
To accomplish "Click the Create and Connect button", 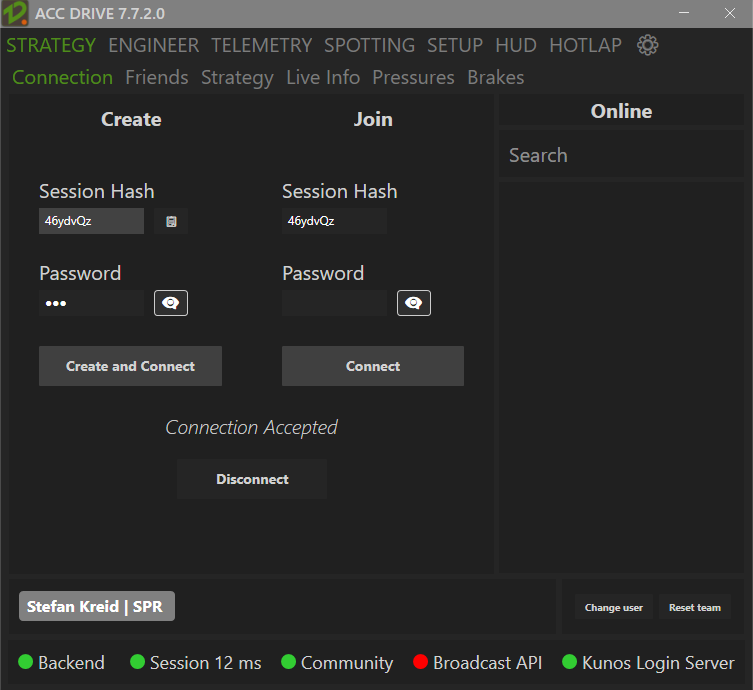I will pos(130,366).
